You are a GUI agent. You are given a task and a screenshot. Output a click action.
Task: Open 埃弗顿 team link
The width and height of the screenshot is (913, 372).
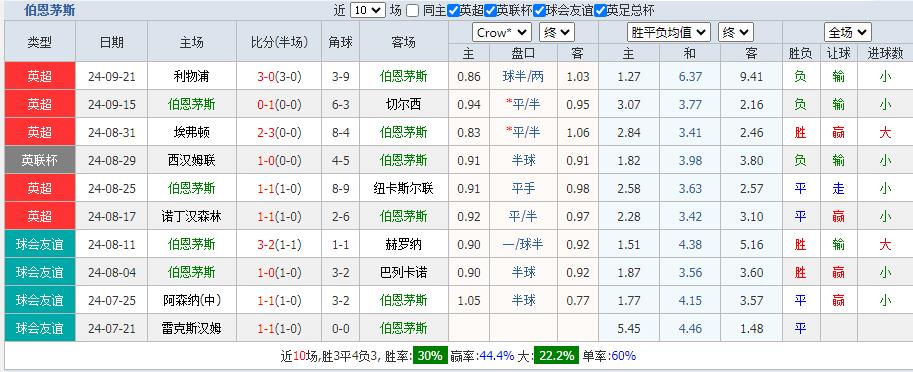(192, 132)
